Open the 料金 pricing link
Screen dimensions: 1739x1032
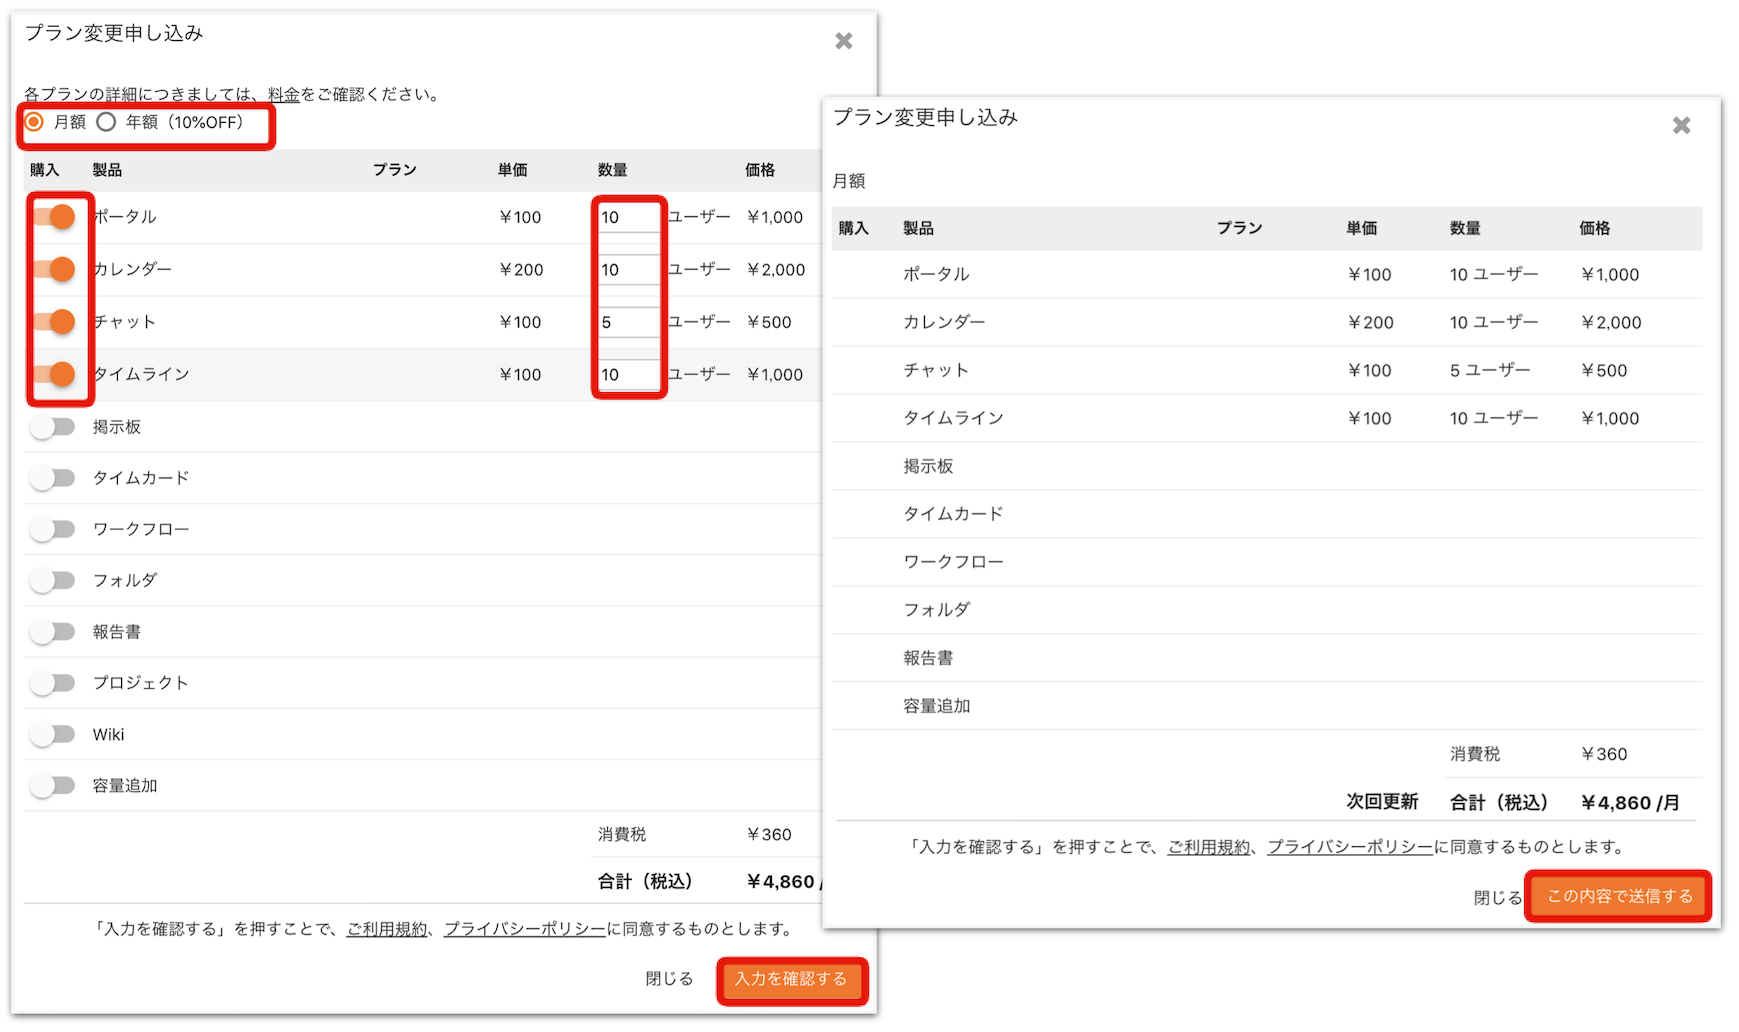coord(284,95)
